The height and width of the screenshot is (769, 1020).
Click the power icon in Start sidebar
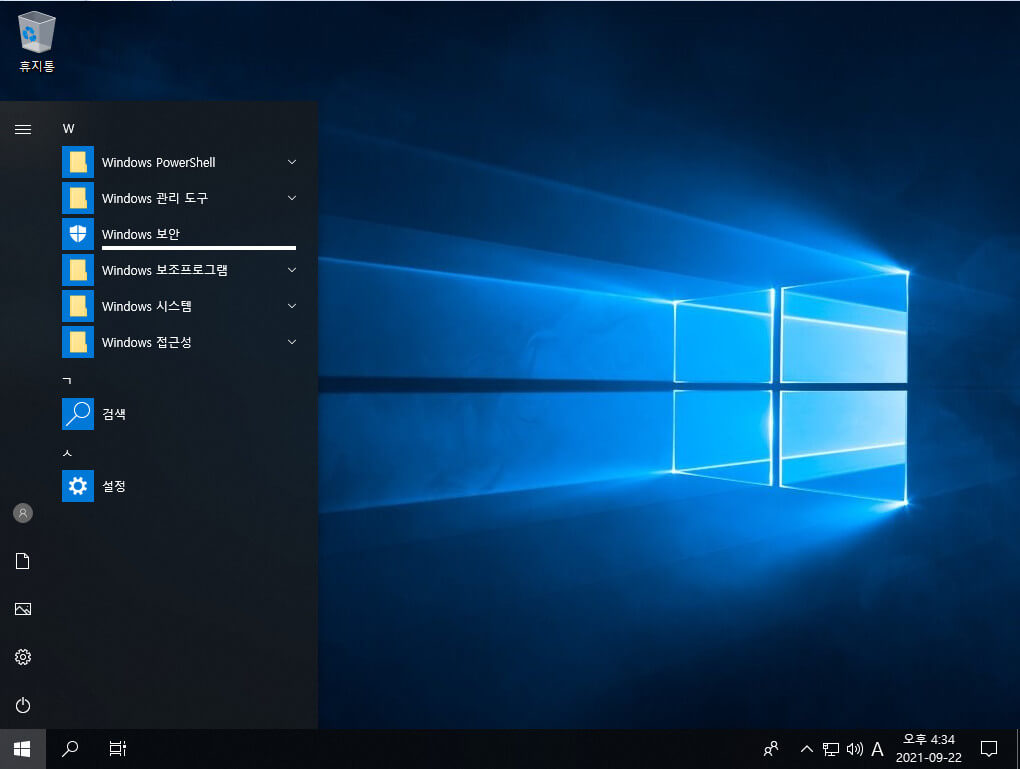click(23, 705)
